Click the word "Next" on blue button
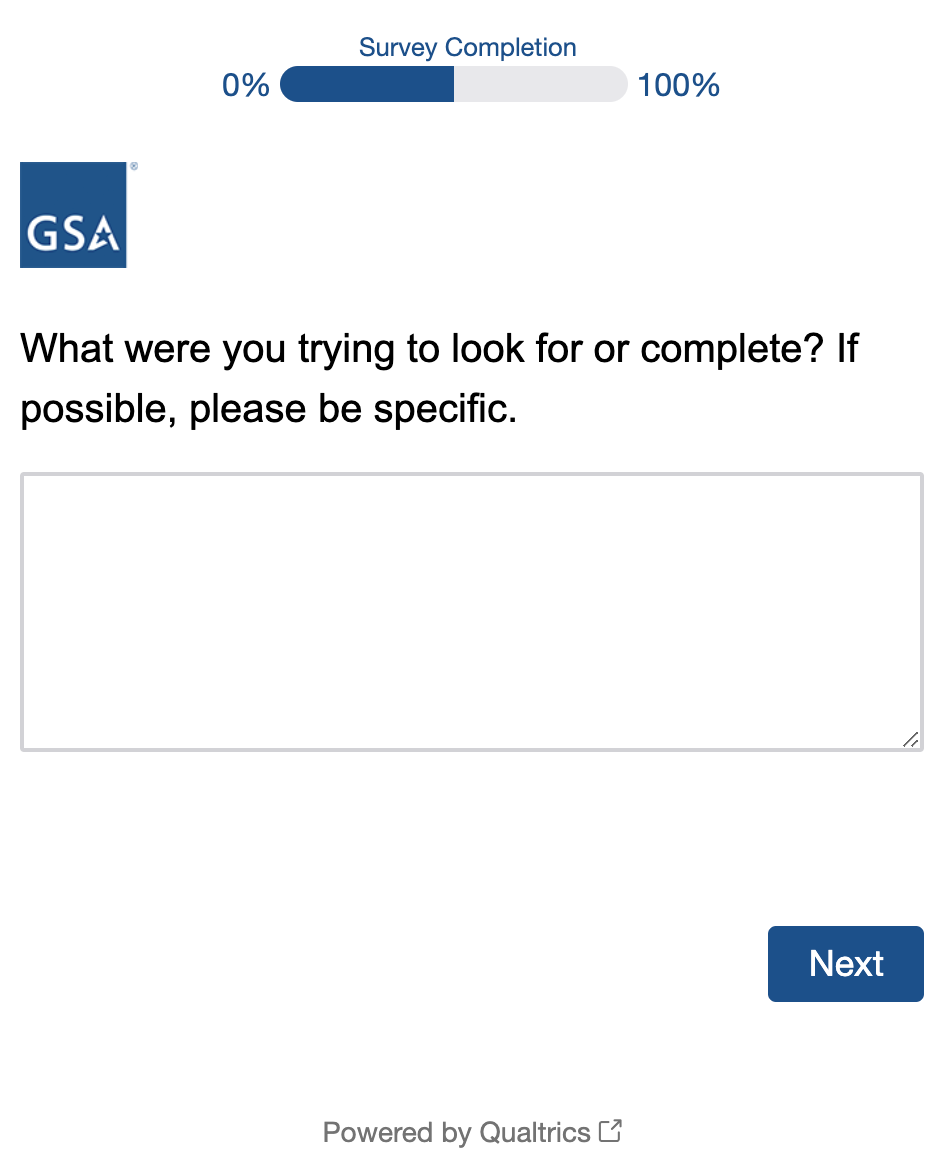The height and width of the screenshot is (1168, 946). pyautogui.click(x=846, y=963)
